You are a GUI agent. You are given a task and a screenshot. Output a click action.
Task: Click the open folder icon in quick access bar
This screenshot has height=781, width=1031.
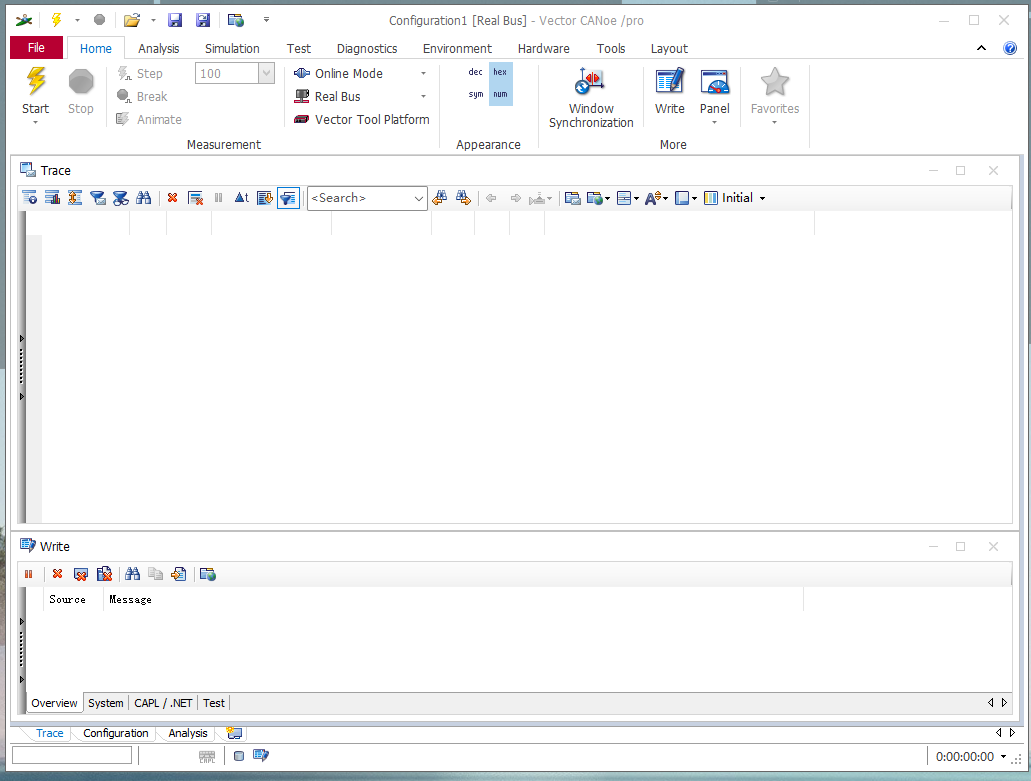click(x=132, y=20)
